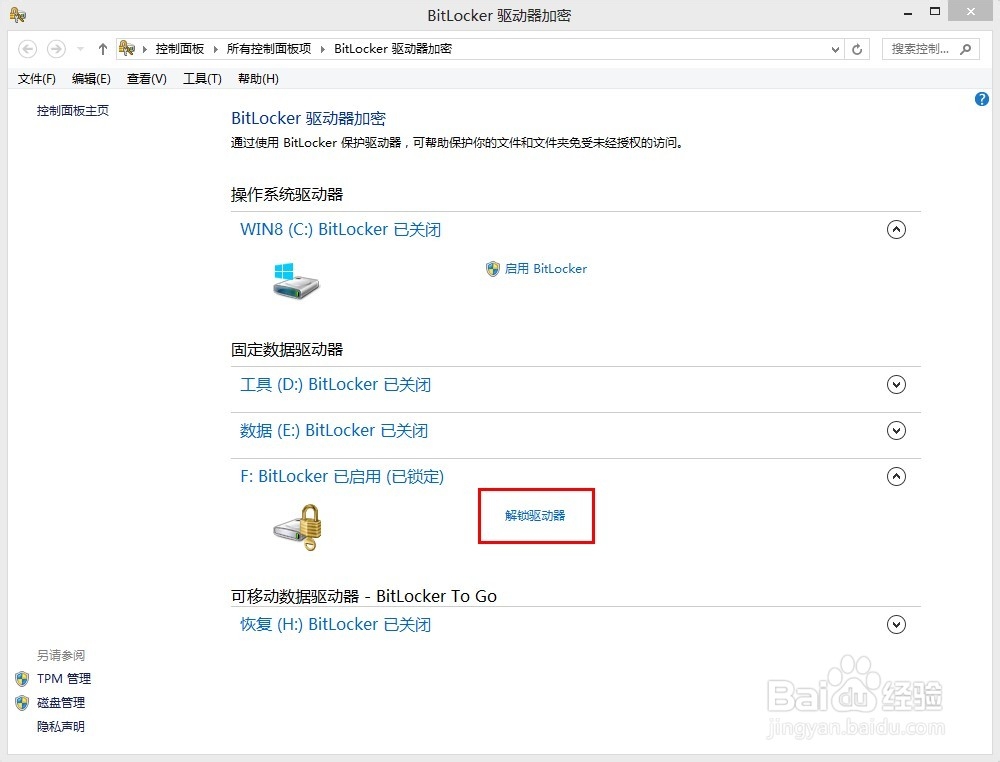Click the BitLocker 驱动器加密 breadcrumb segment

point(393,48)
